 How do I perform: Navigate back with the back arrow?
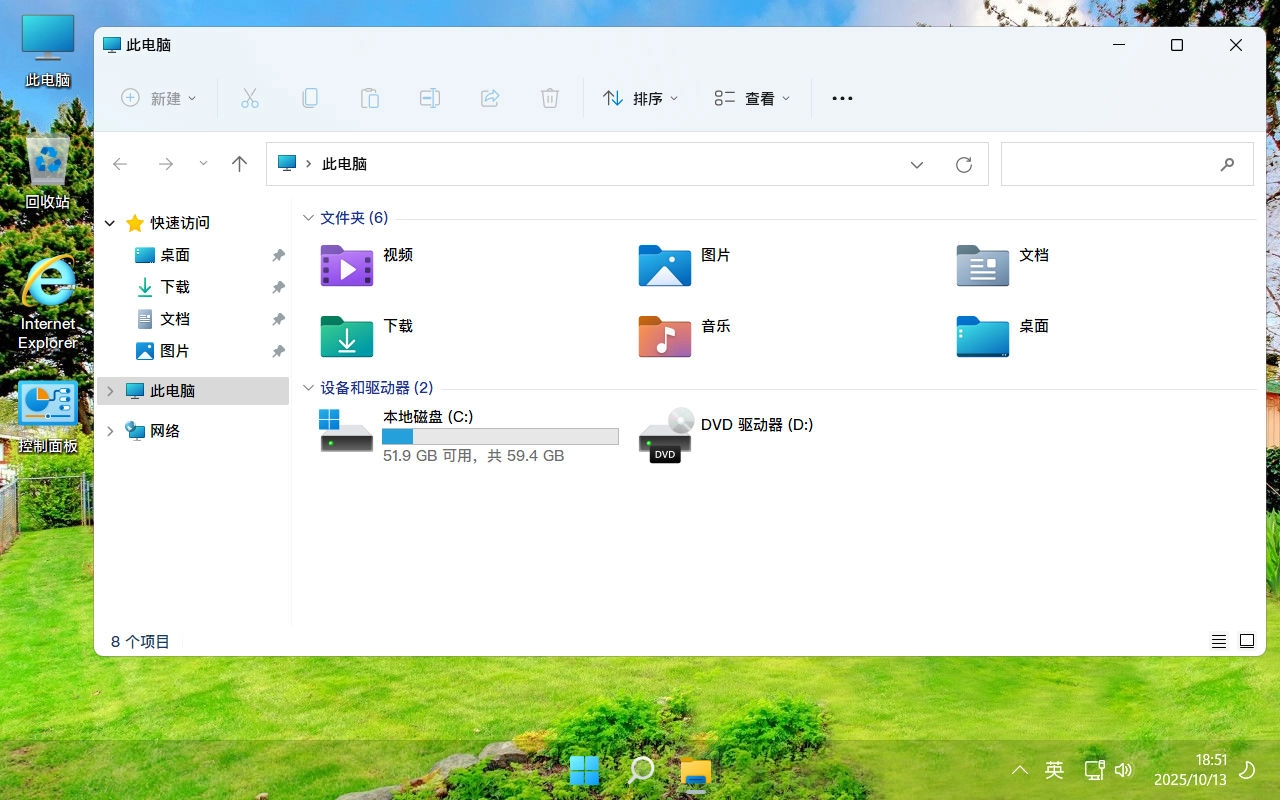120,163
